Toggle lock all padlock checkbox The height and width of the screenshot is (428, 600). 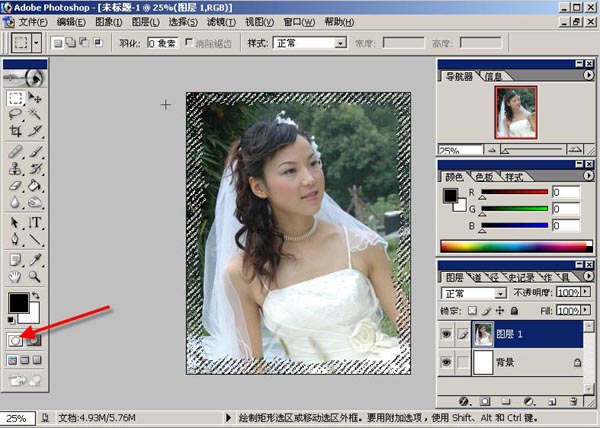pyautogui.click(x=514, y=311)
